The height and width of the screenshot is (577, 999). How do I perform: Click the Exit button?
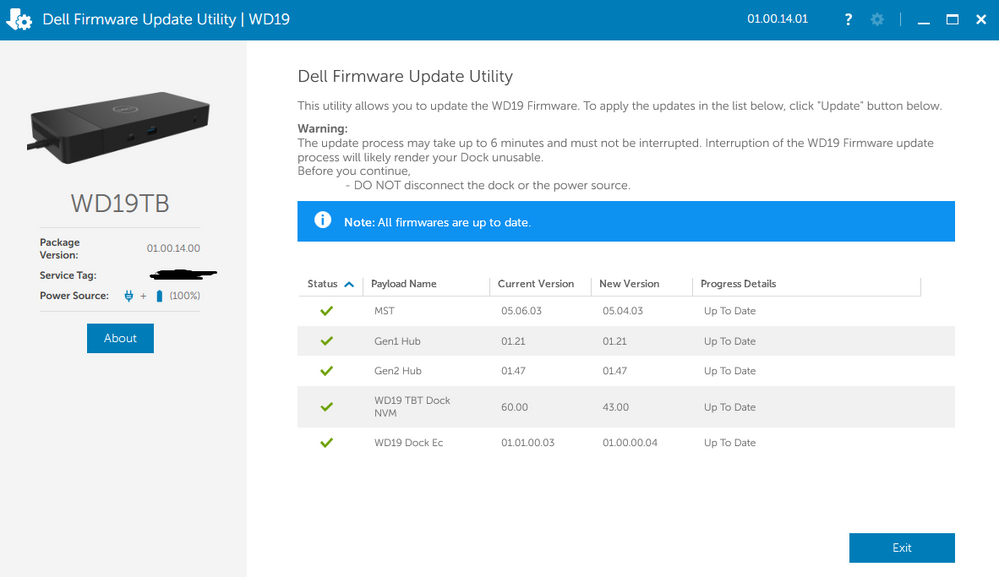(x=902, y=548)
